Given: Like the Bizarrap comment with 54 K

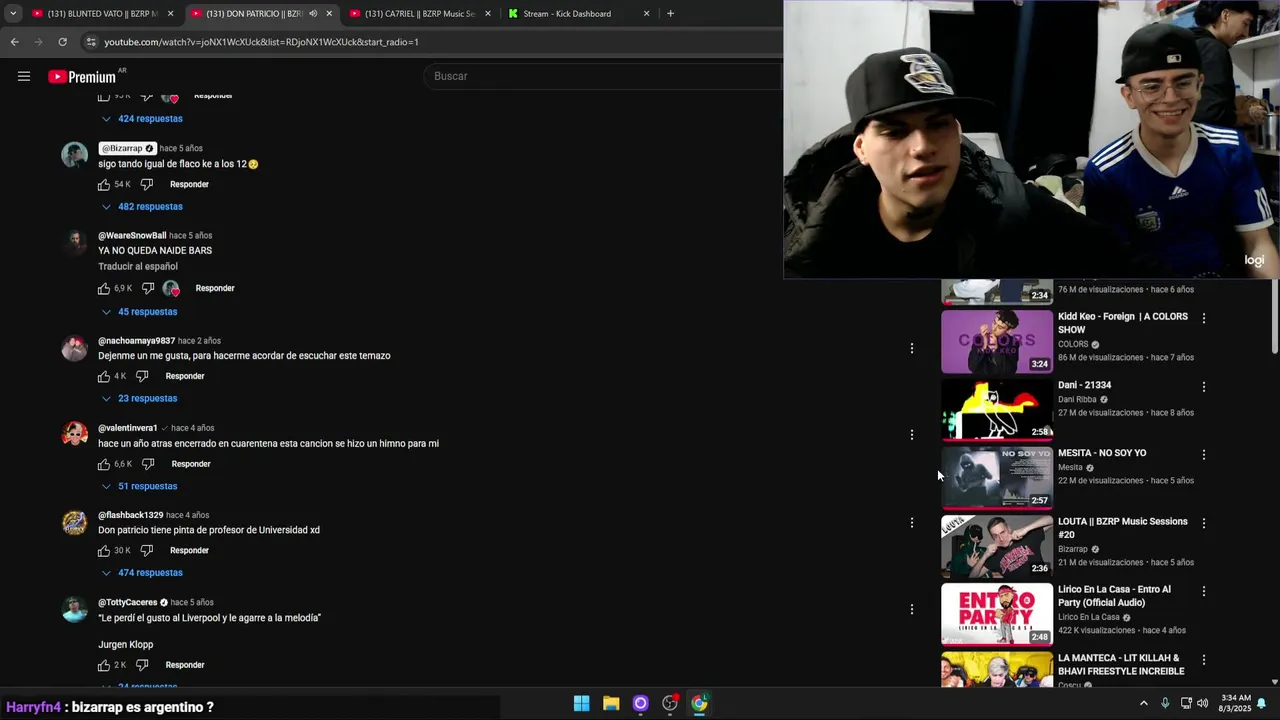Looking at the screenshot, I should click(x=103, y=185).
